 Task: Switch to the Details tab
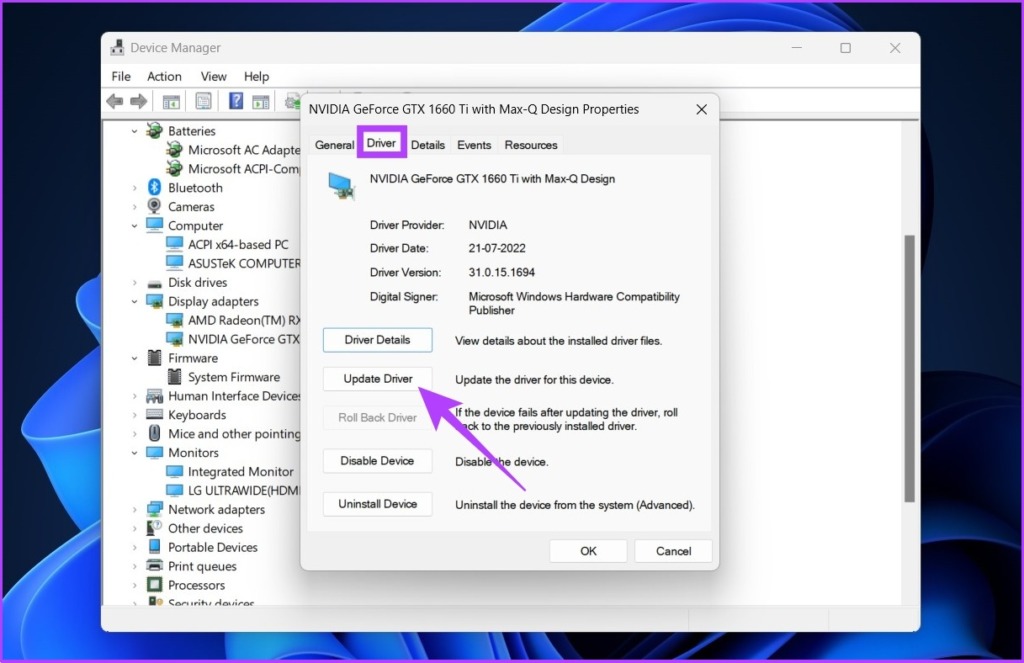428,145
